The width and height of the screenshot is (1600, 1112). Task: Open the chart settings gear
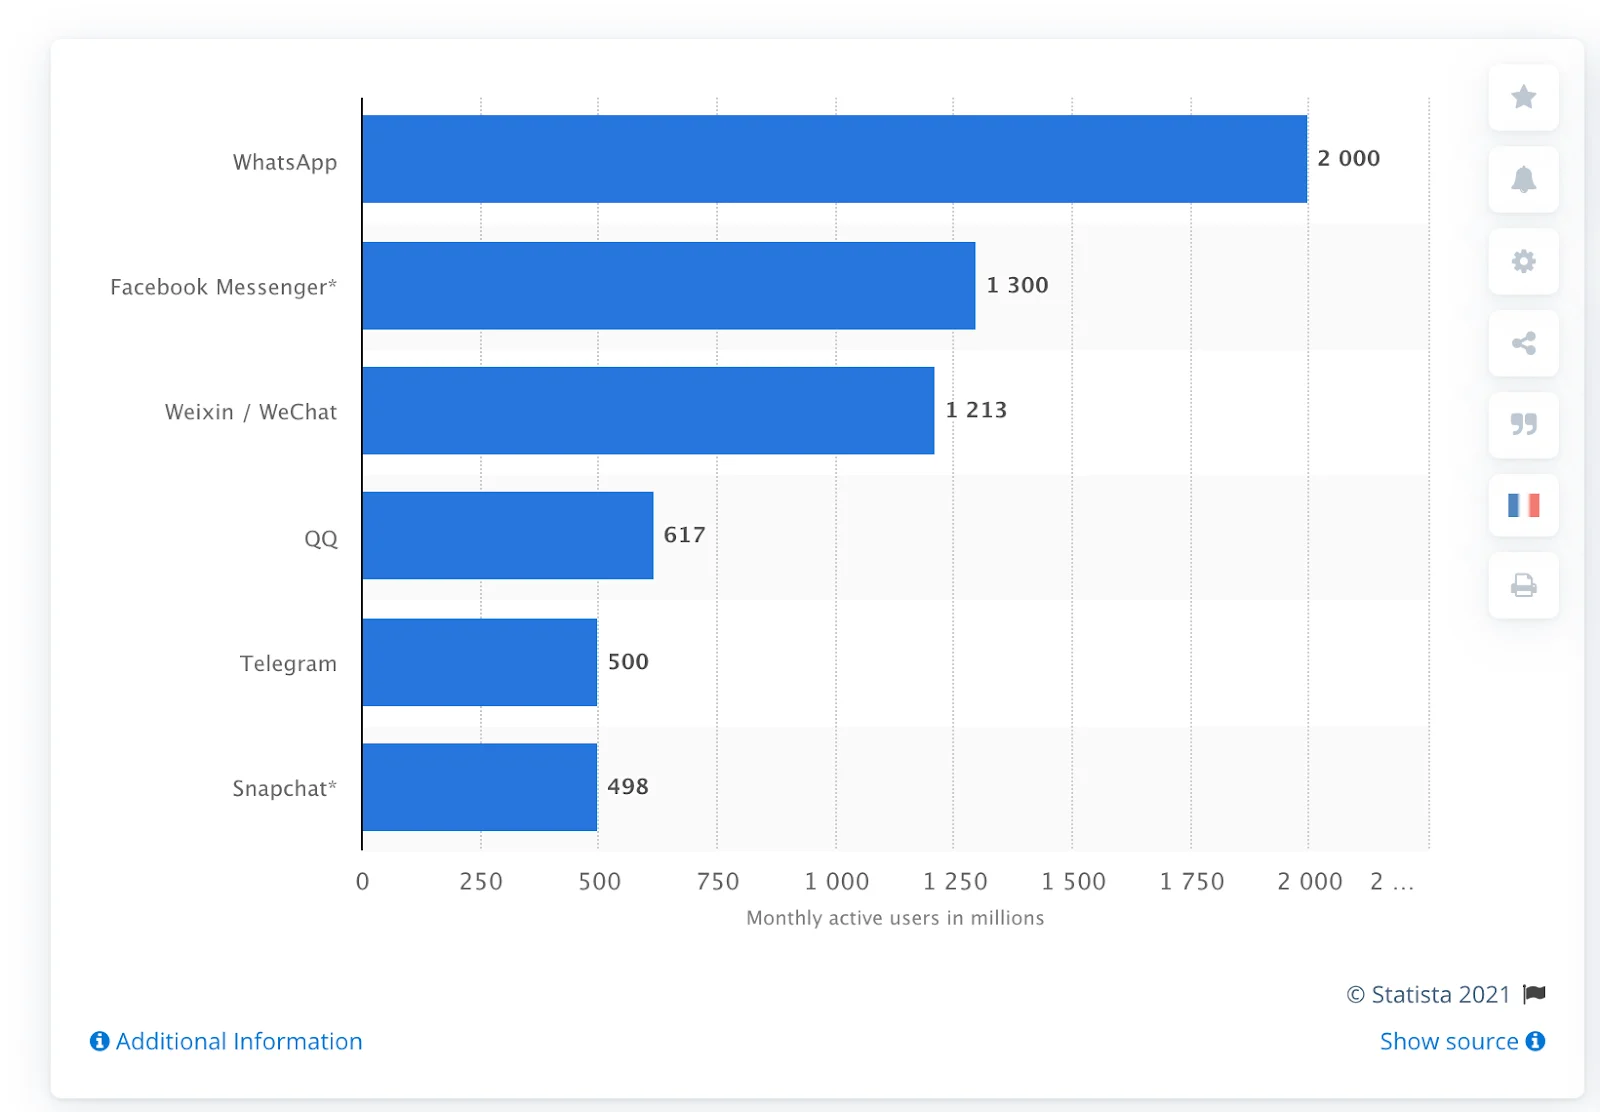point(1523,262)
